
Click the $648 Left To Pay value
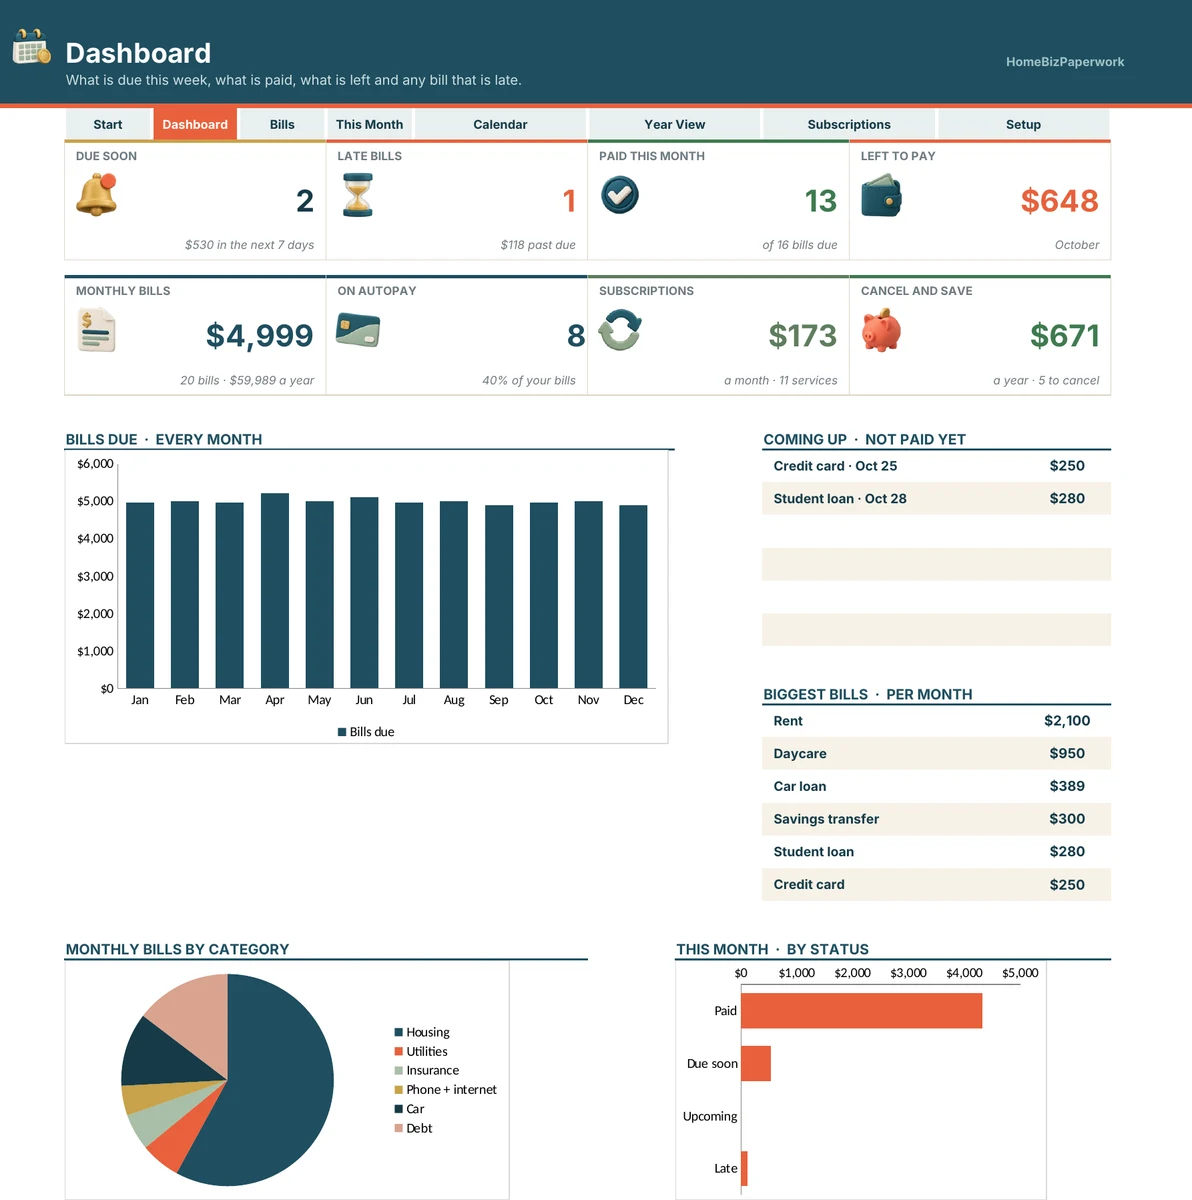click(1059, 201)
